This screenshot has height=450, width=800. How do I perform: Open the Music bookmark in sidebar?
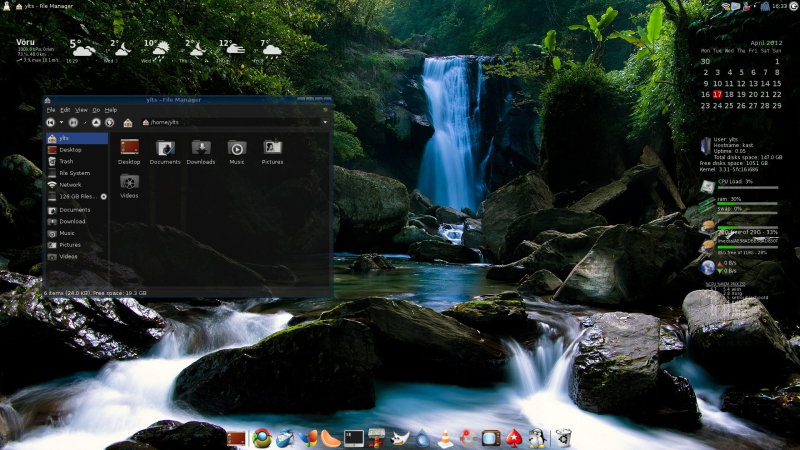click(77, 233)
